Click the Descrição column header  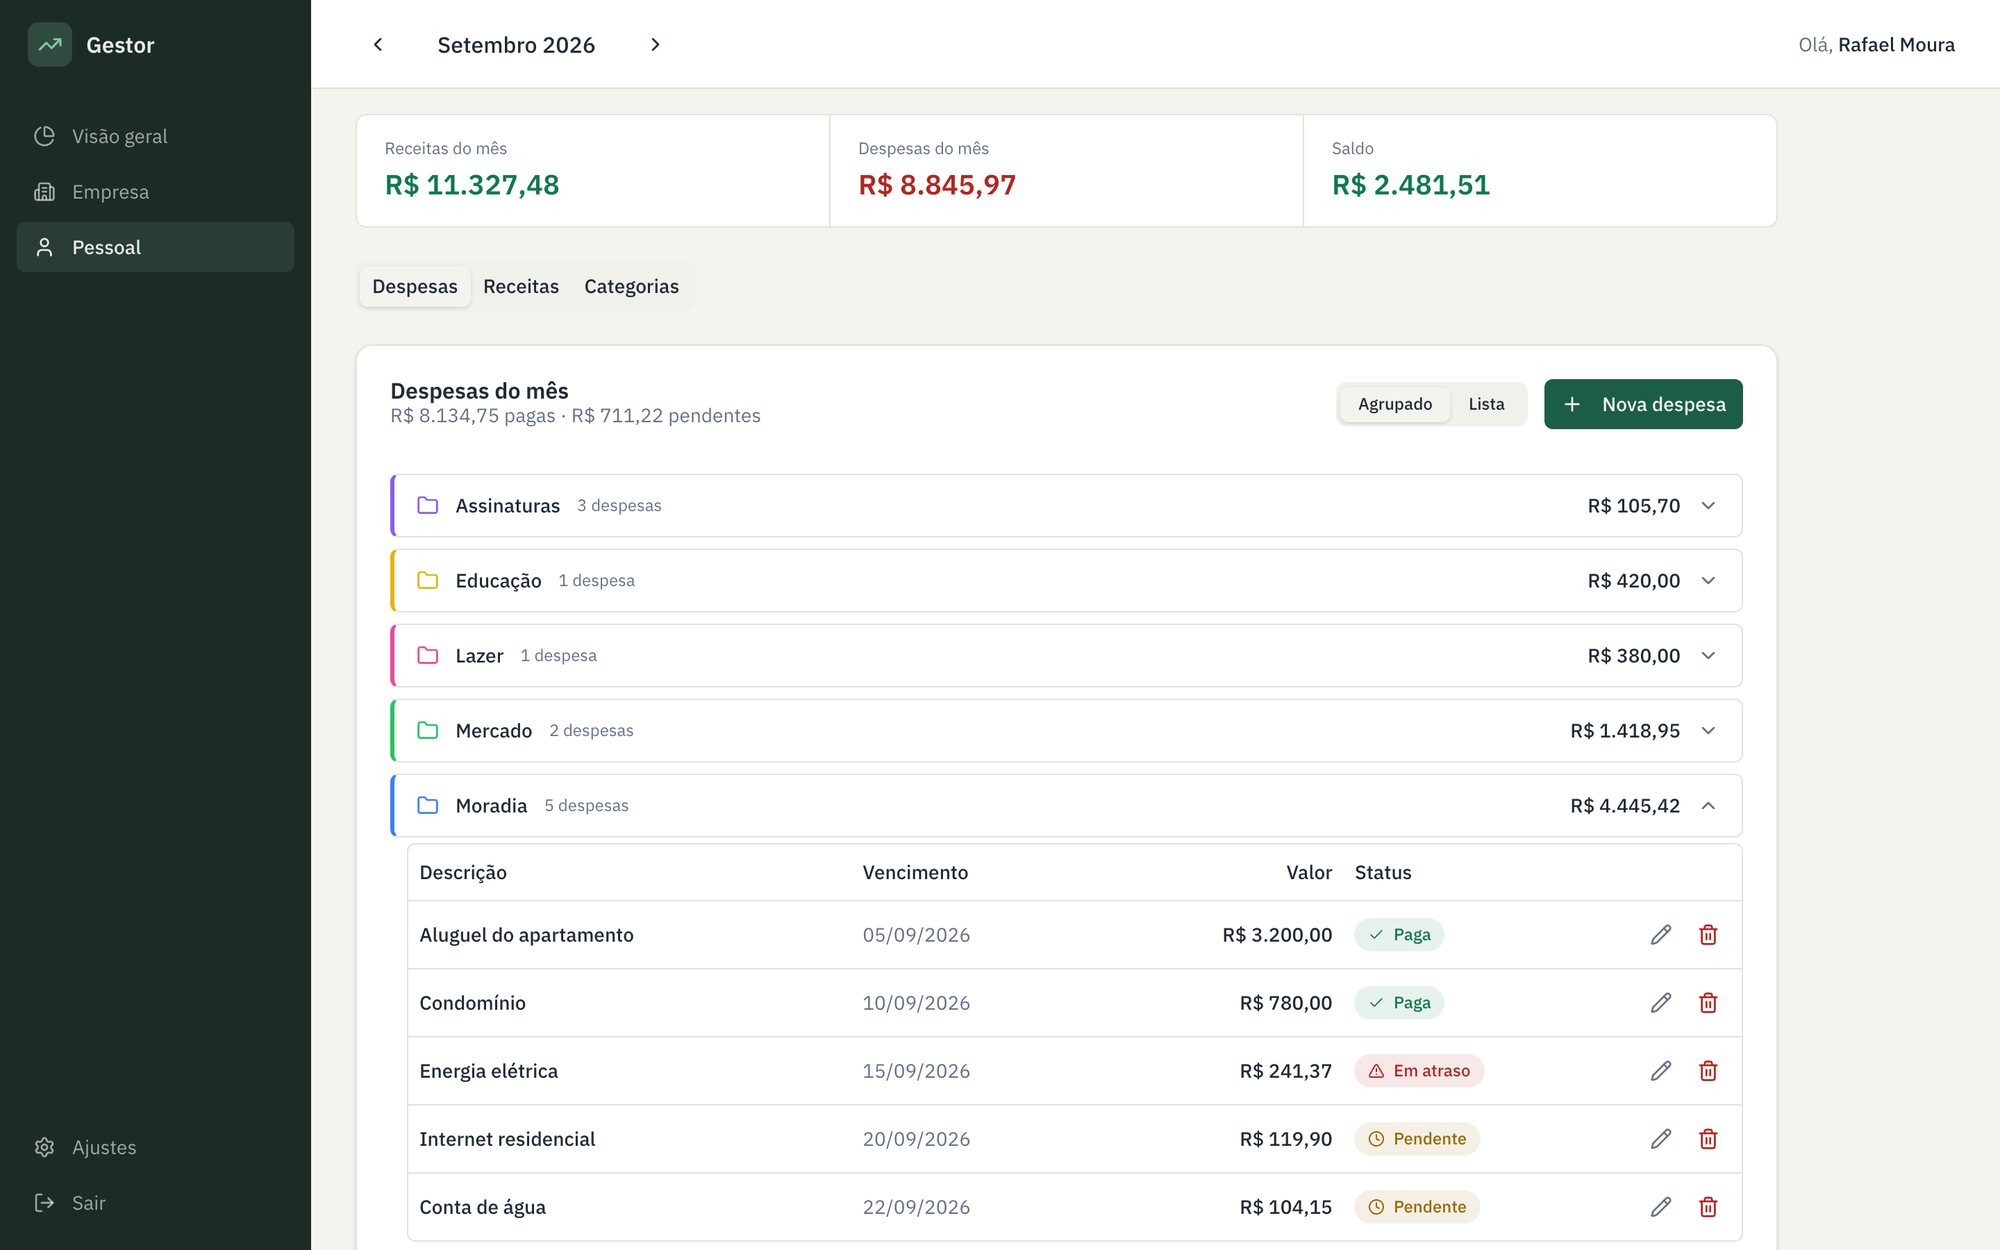(463, 873)
